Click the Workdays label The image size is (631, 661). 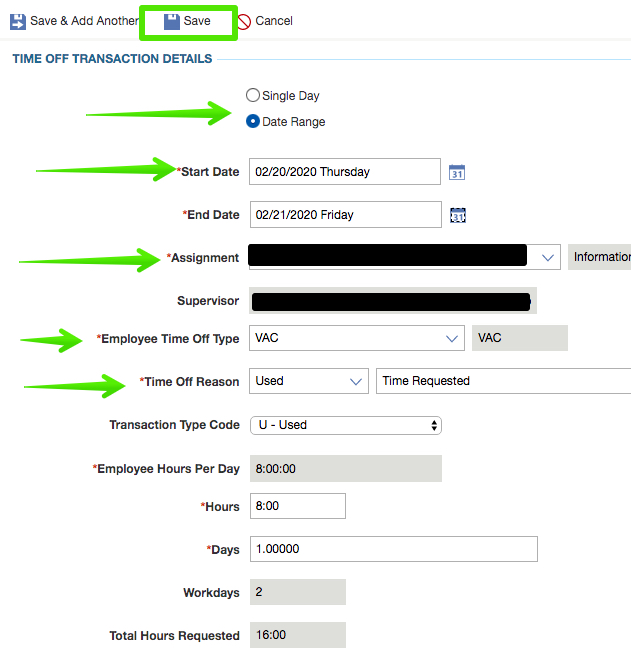tap(211, 593)
